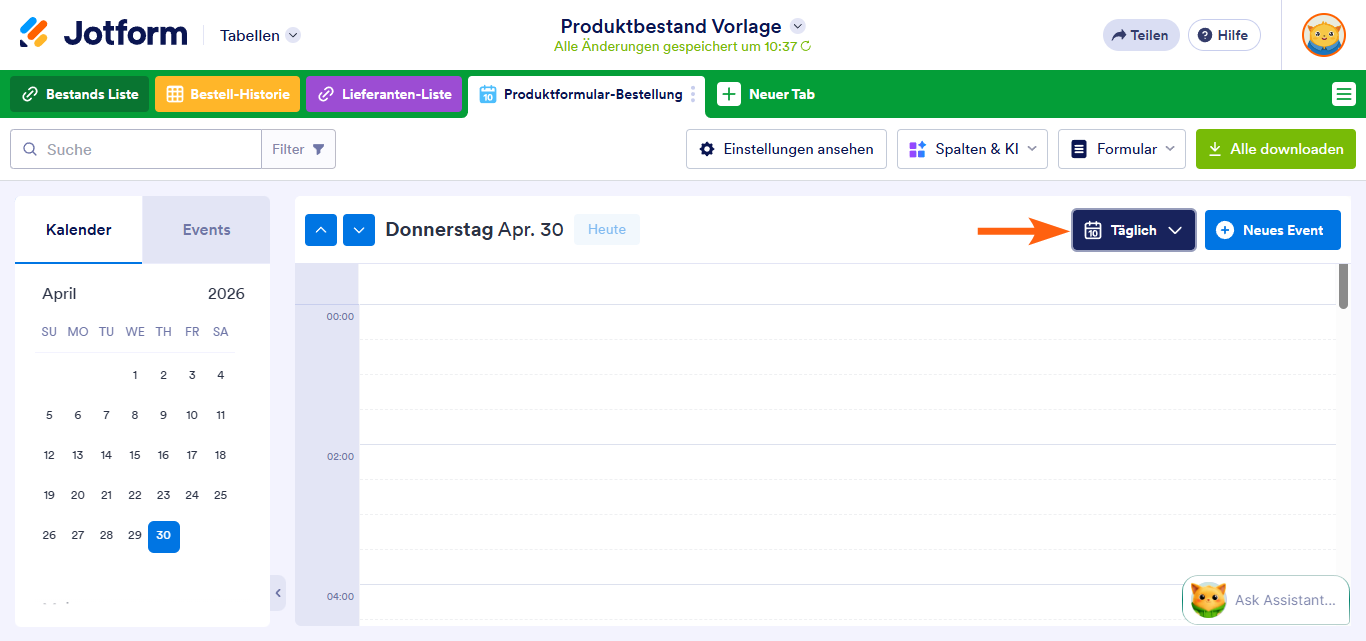Select April 7 in the mini calendar
This screenshot has height=641, width=1366.
coord(106,415)
